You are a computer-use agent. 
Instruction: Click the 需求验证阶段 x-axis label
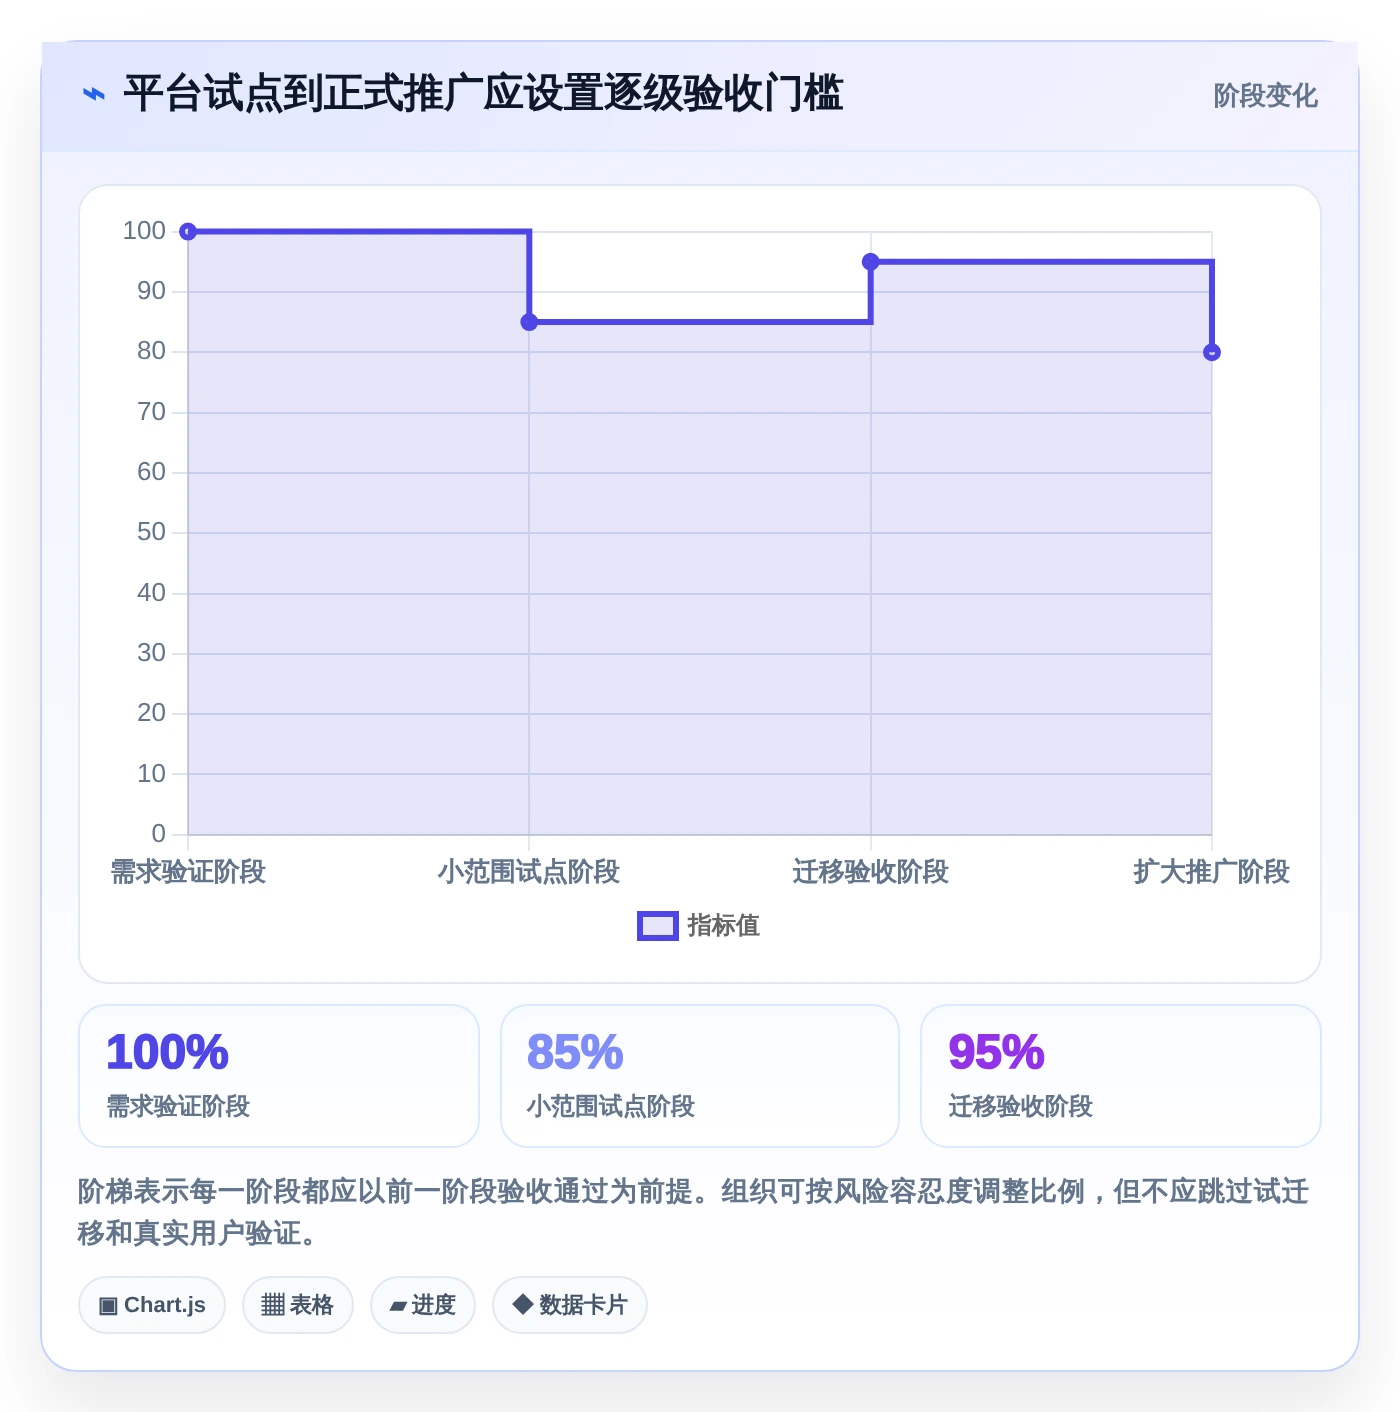(x=188, y=872)
